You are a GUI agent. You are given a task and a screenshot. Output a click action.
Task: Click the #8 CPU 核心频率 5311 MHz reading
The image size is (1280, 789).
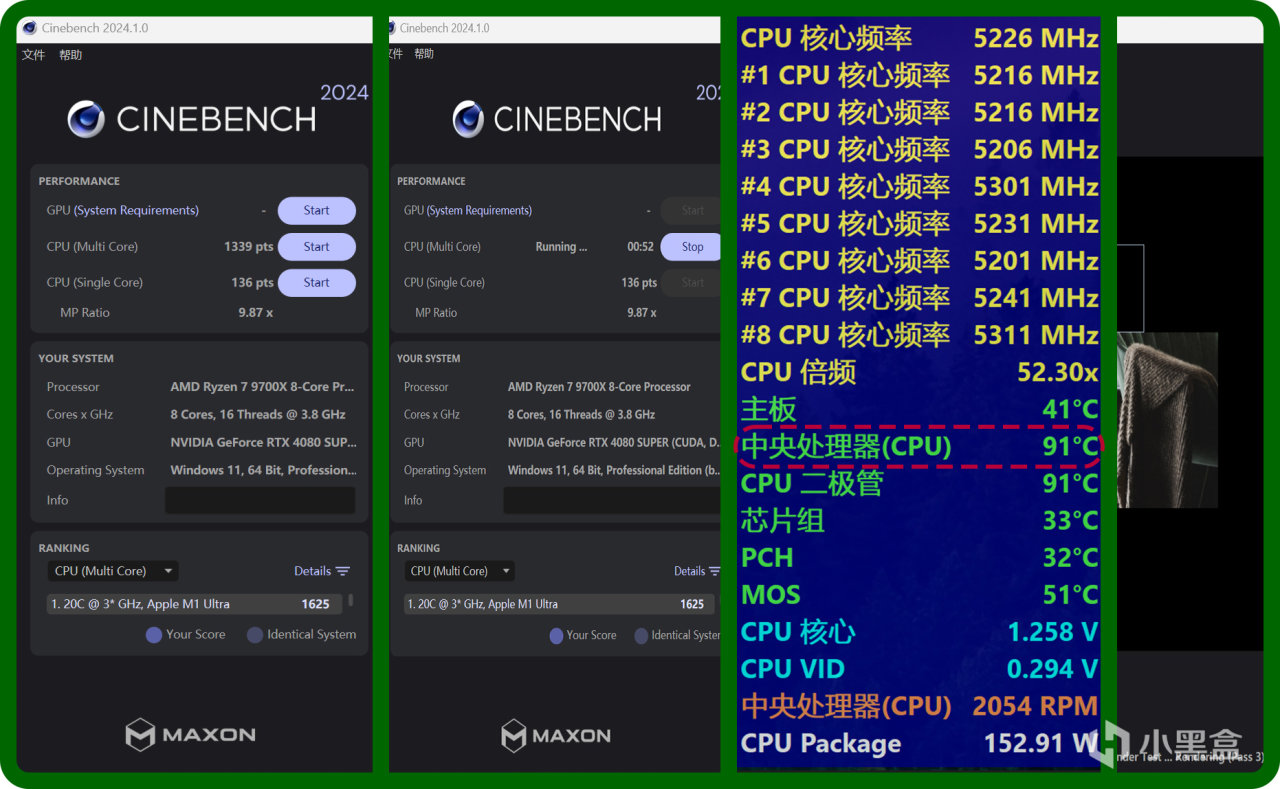[919, 334]
